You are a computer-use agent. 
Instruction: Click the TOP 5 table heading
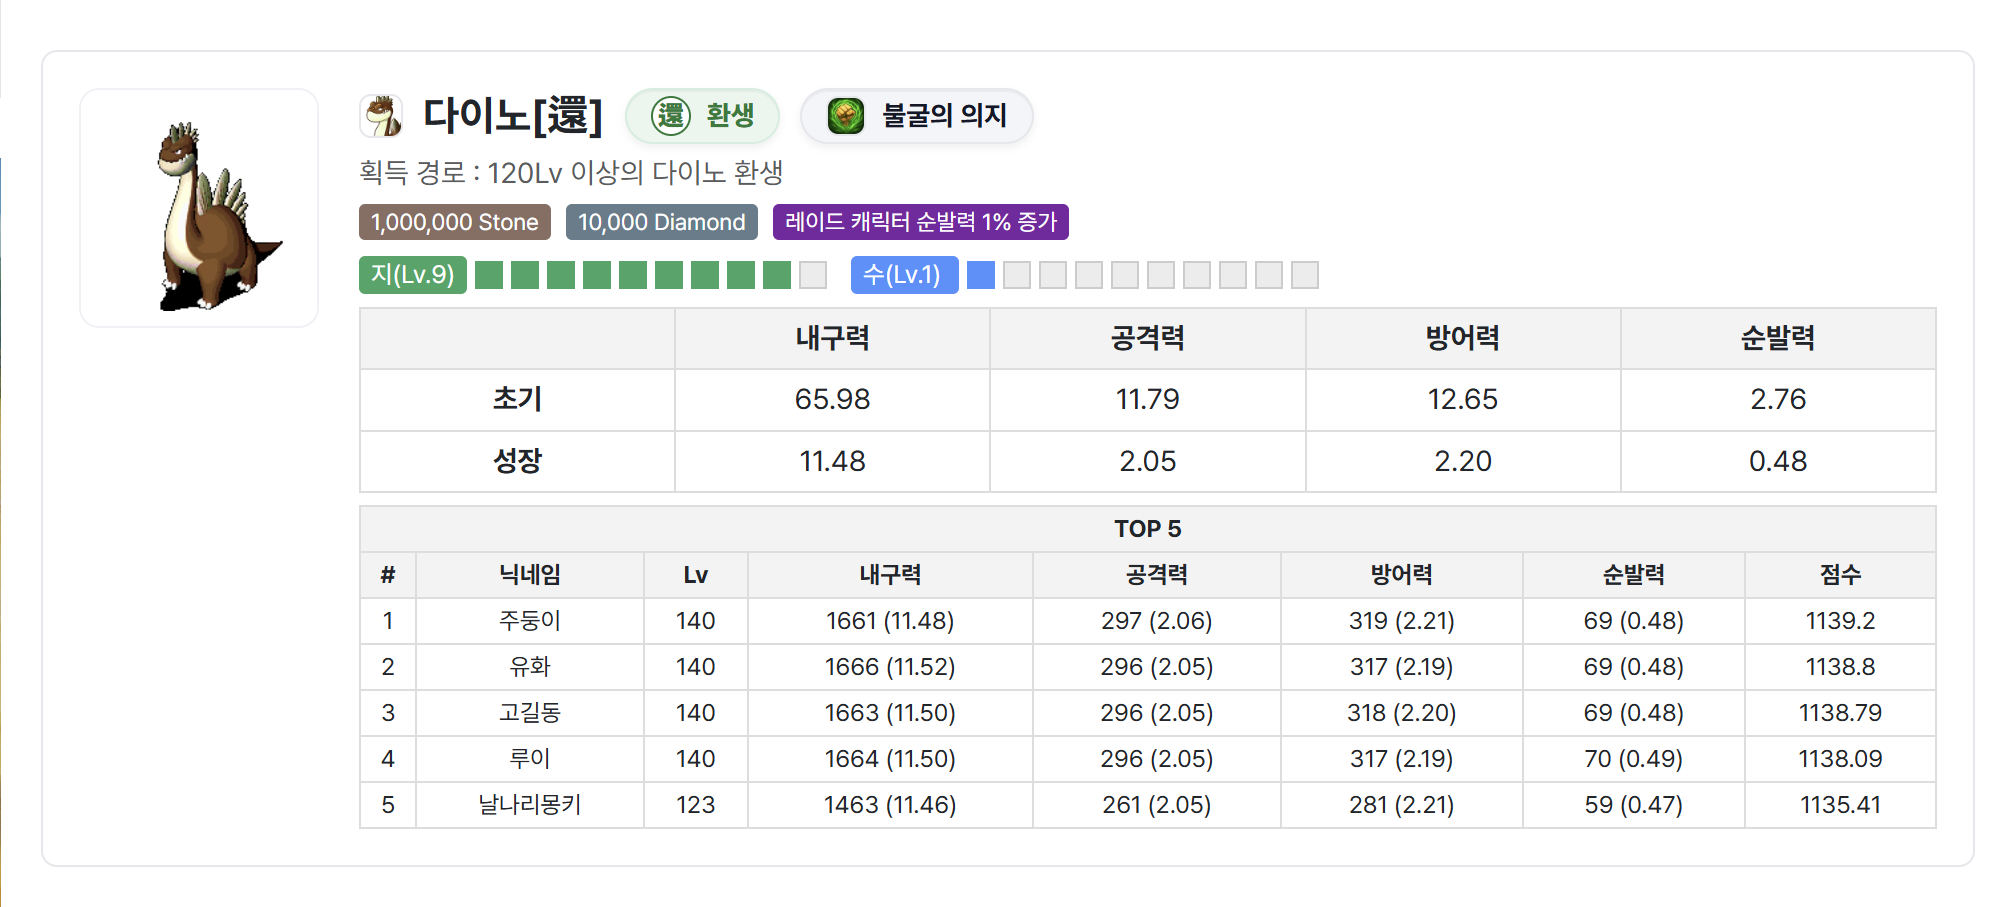click(x=1147, y=529)
